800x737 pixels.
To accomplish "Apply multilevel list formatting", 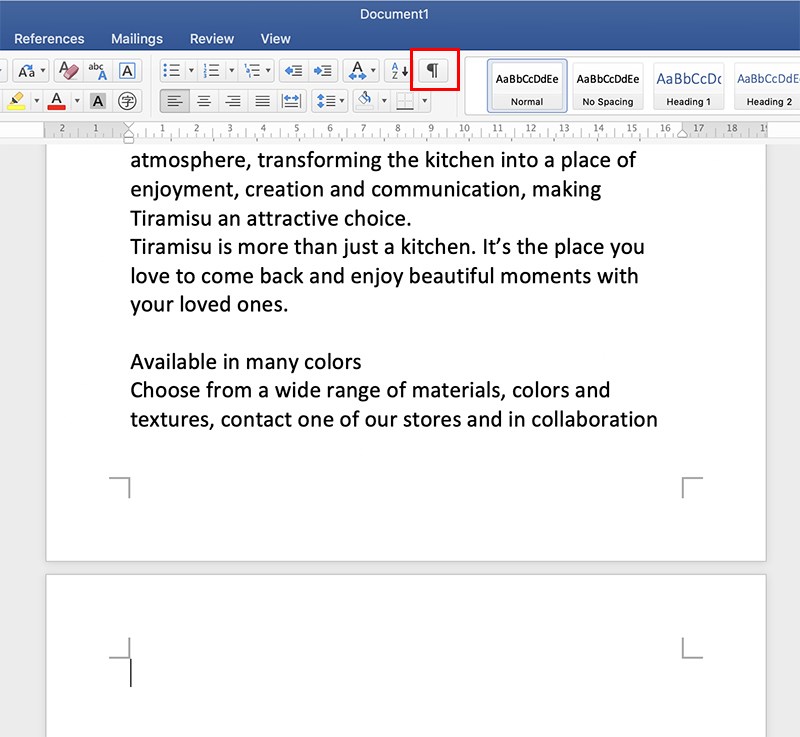I will point(253,70).
